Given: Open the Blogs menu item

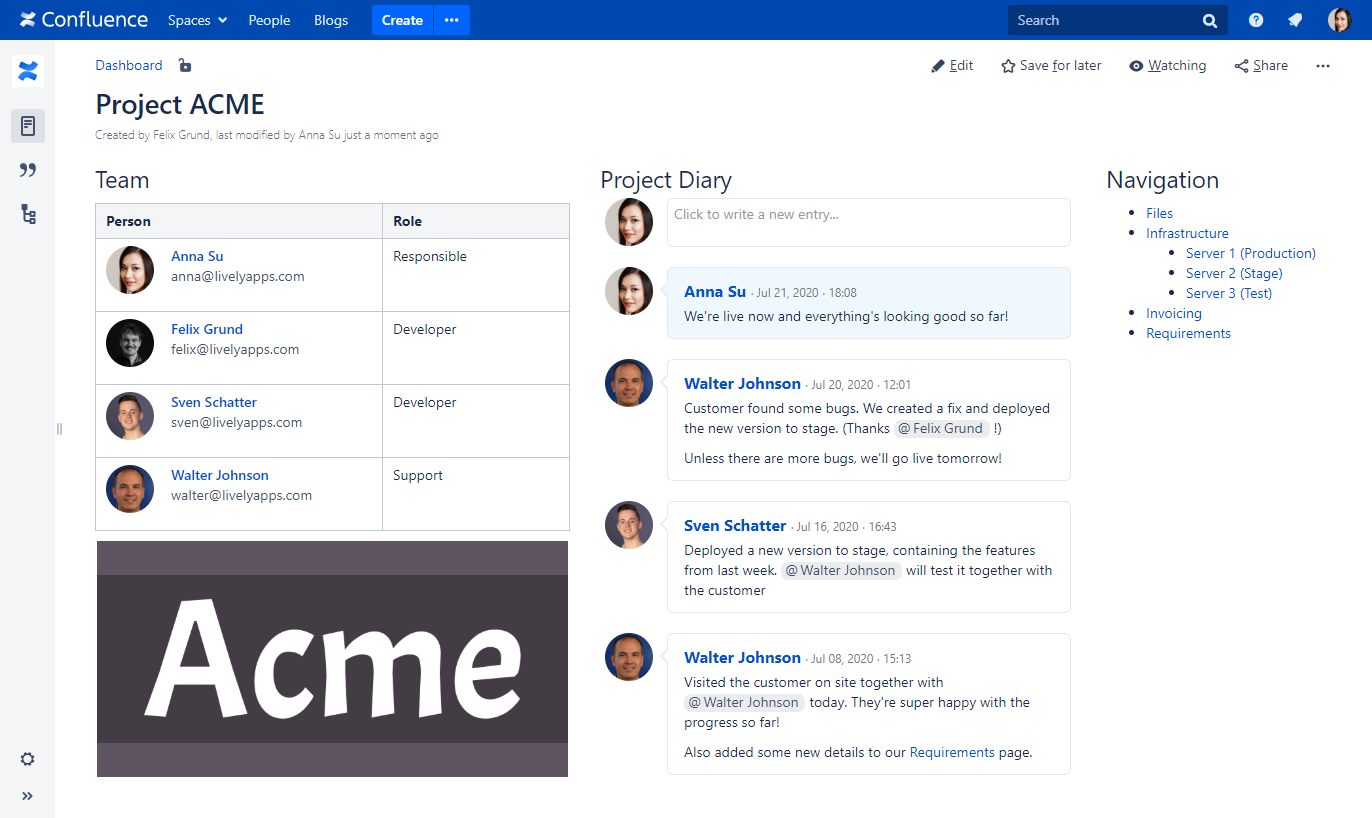Looking at the screenshot, I should [x=331, y=20].
